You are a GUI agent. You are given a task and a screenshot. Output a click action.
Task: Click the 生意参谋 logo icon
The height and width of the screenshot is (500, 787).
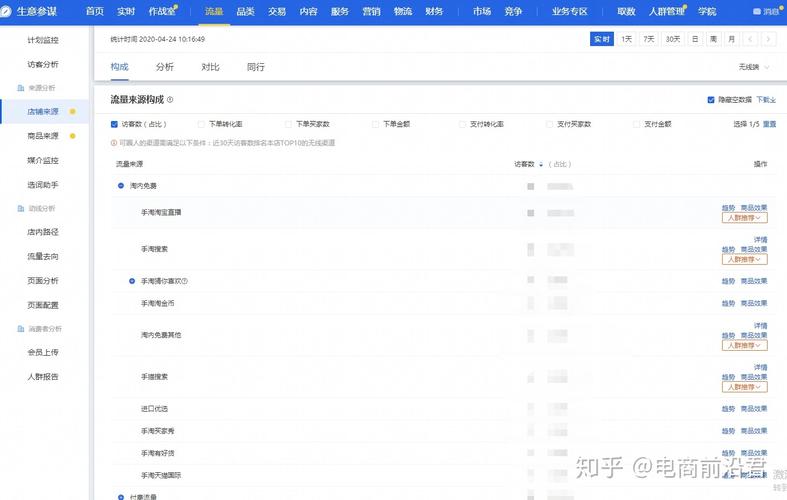click(6, 11)
